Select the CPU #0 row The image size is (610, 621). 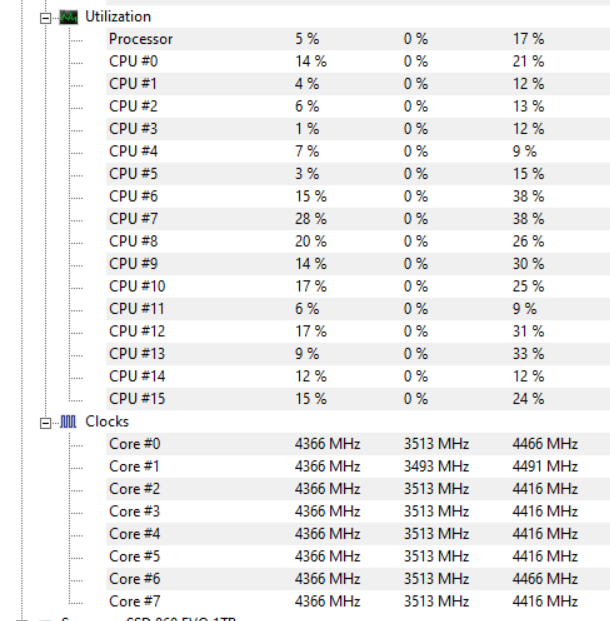[358, 61]
